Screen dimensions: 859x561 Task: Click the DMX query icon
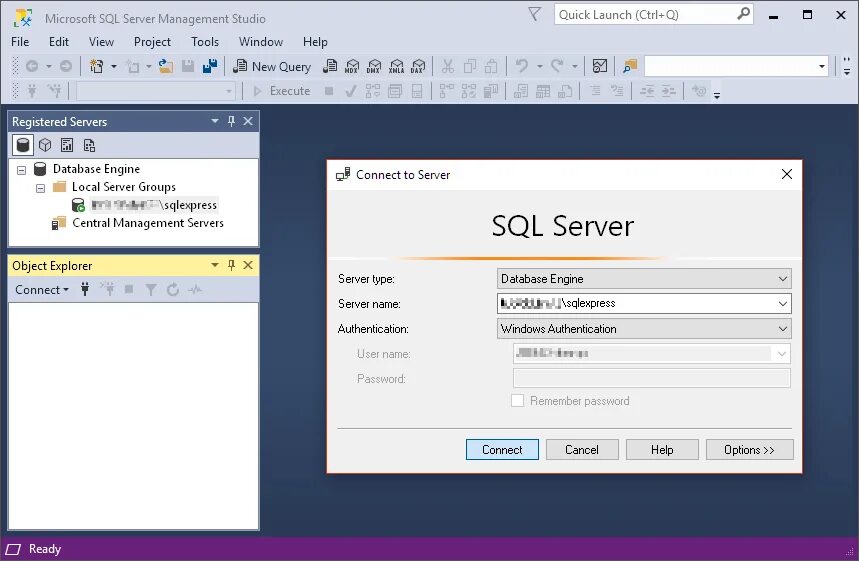click(x=374, y=66)
